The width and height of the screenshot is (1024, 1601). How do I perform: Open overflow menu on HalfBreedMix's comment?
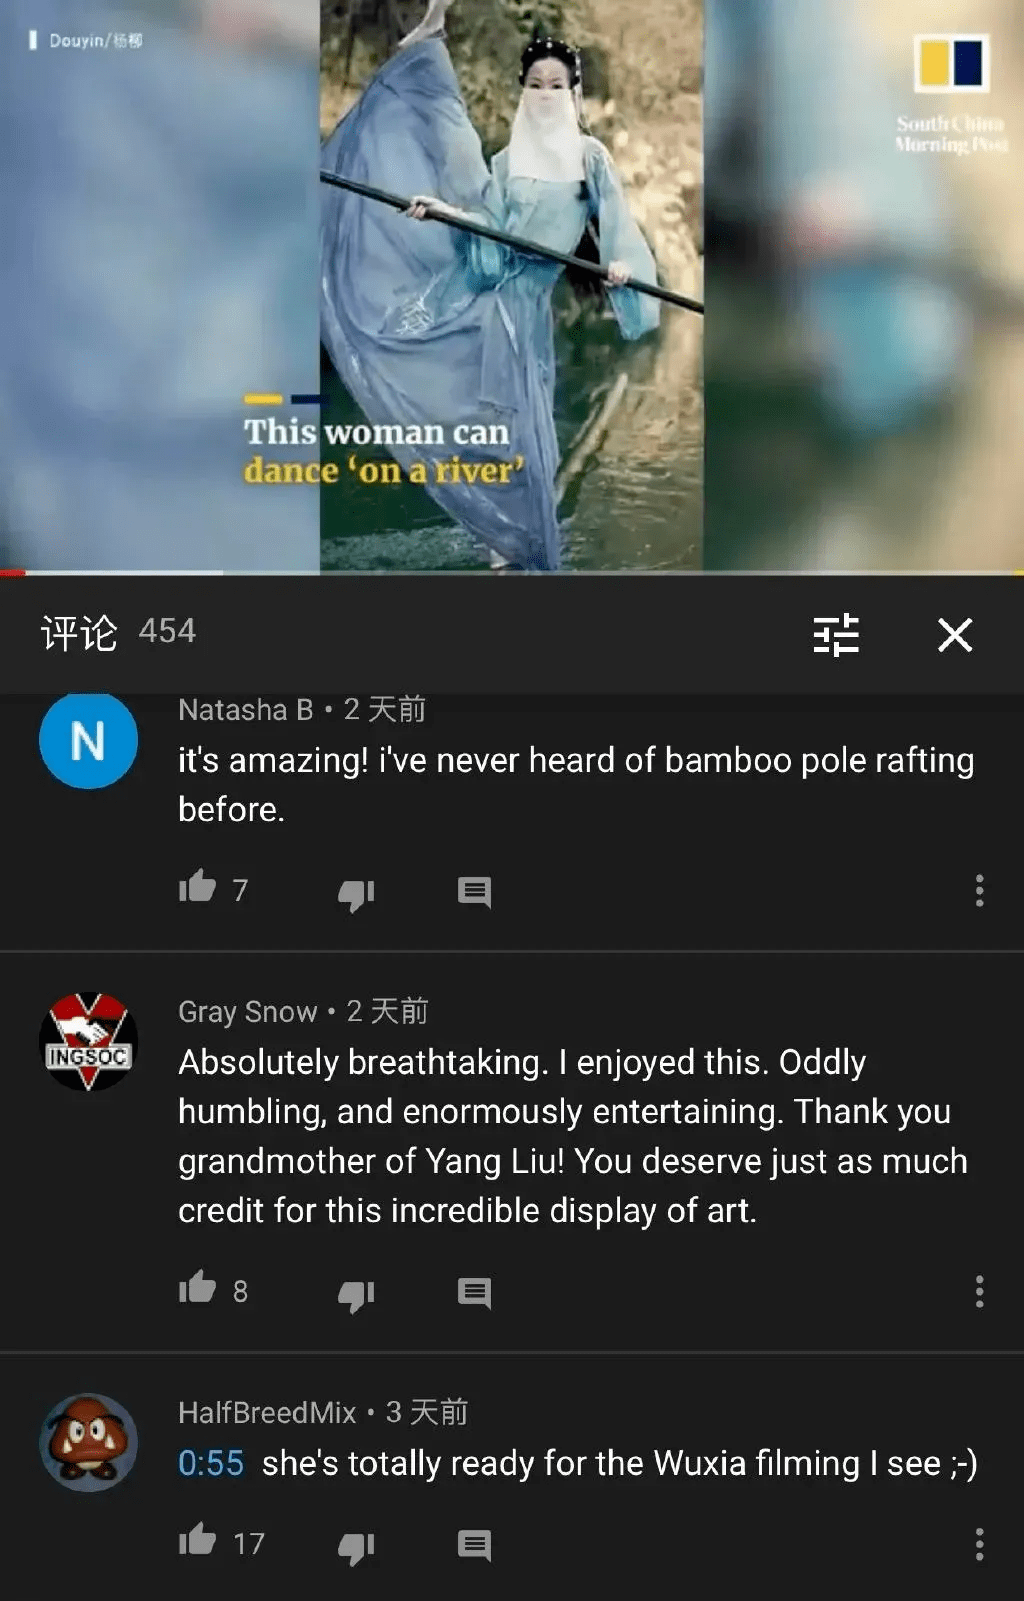tap(979, 1544)
